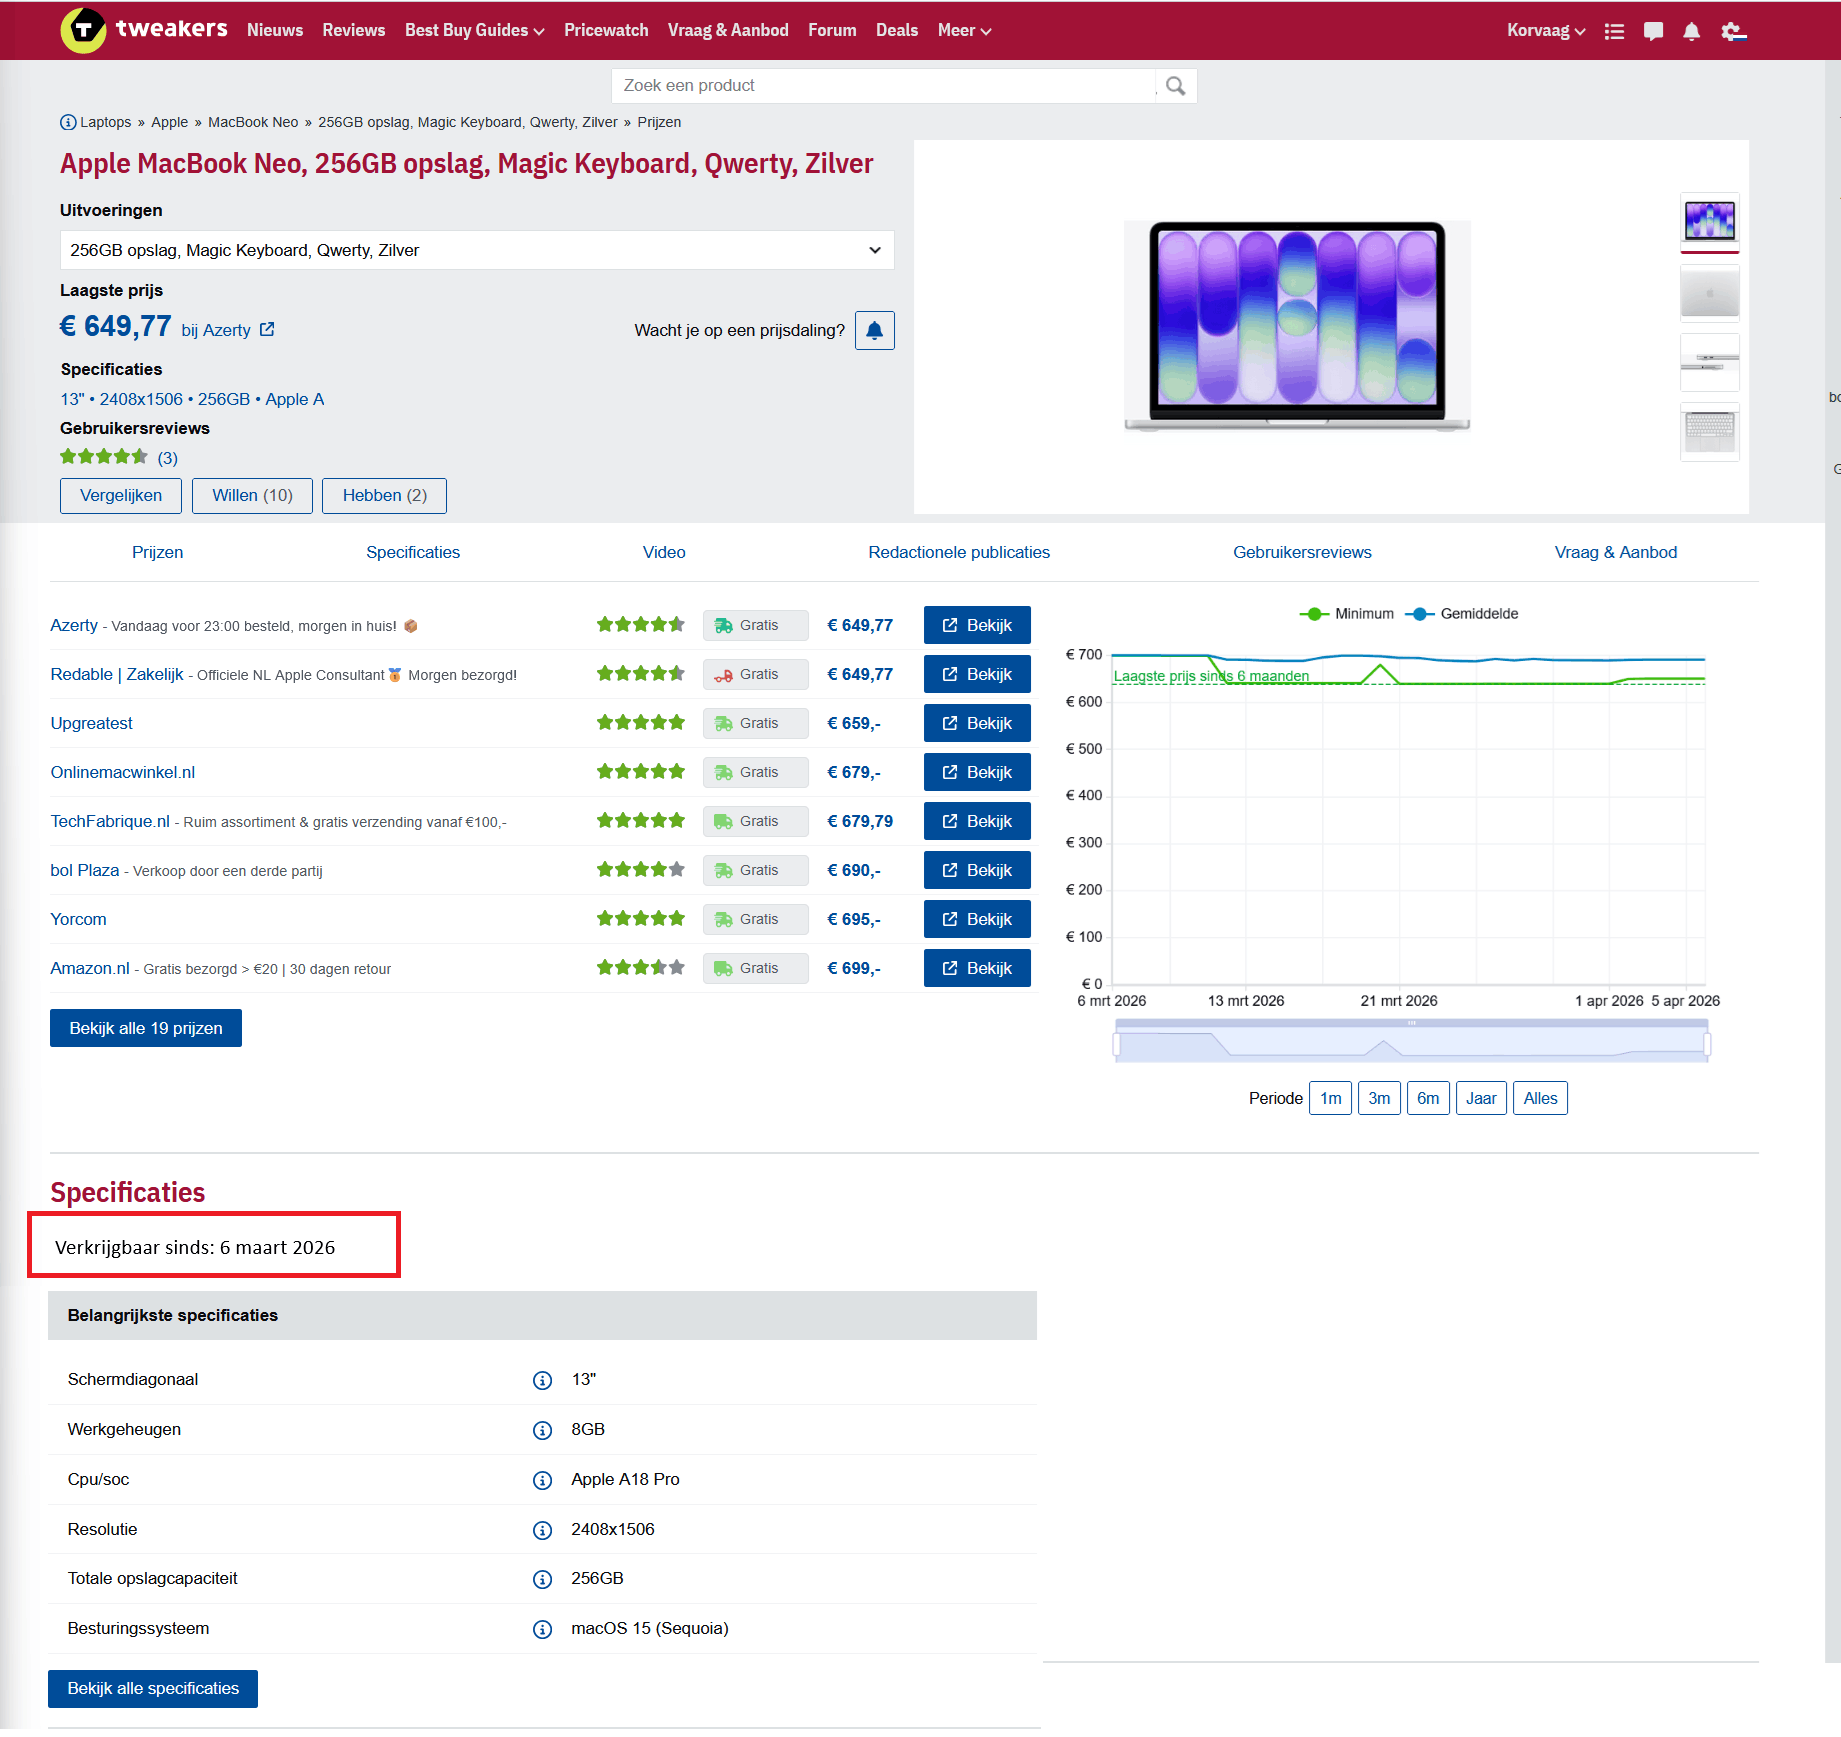Viewport: 1841px width, 1737px height.
Task: Click the info icon next to Besturingssysteem
Action: point(542,1629)
